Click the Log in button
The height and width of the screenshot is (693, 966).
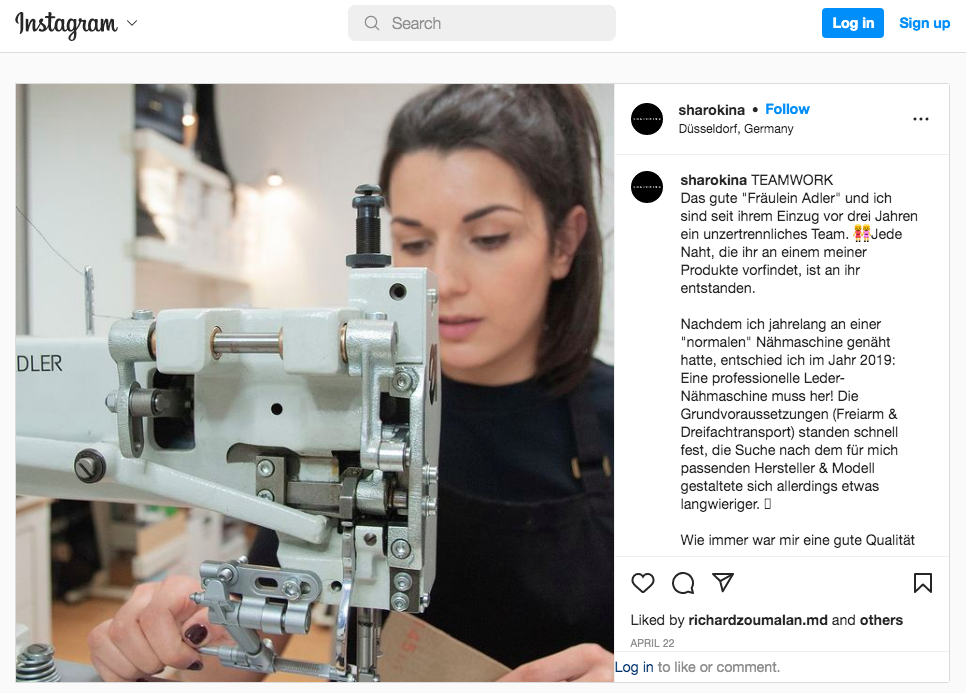tap(853, 23)
